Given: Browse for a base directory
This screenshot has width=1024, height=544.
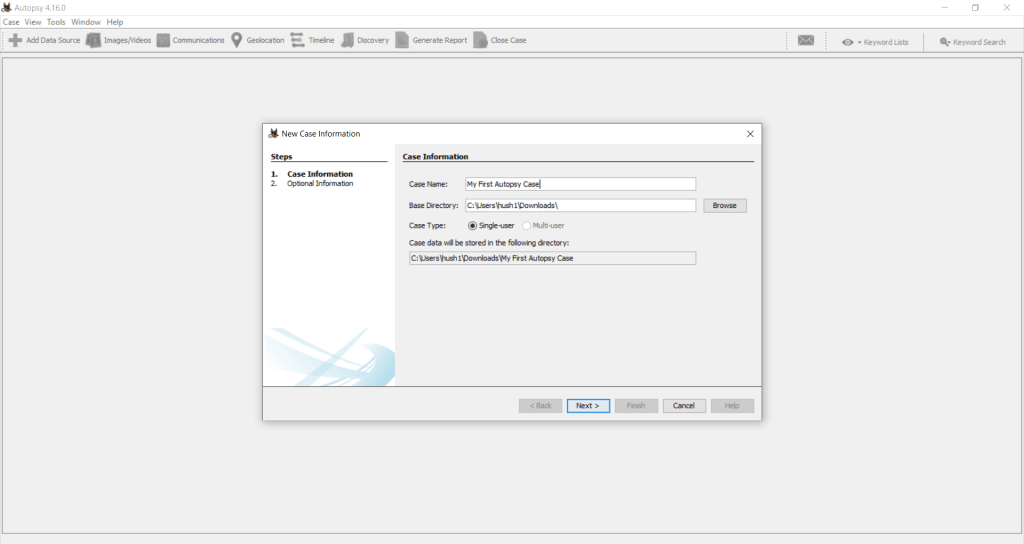Looking at the screenshot, I should (725, 205).
